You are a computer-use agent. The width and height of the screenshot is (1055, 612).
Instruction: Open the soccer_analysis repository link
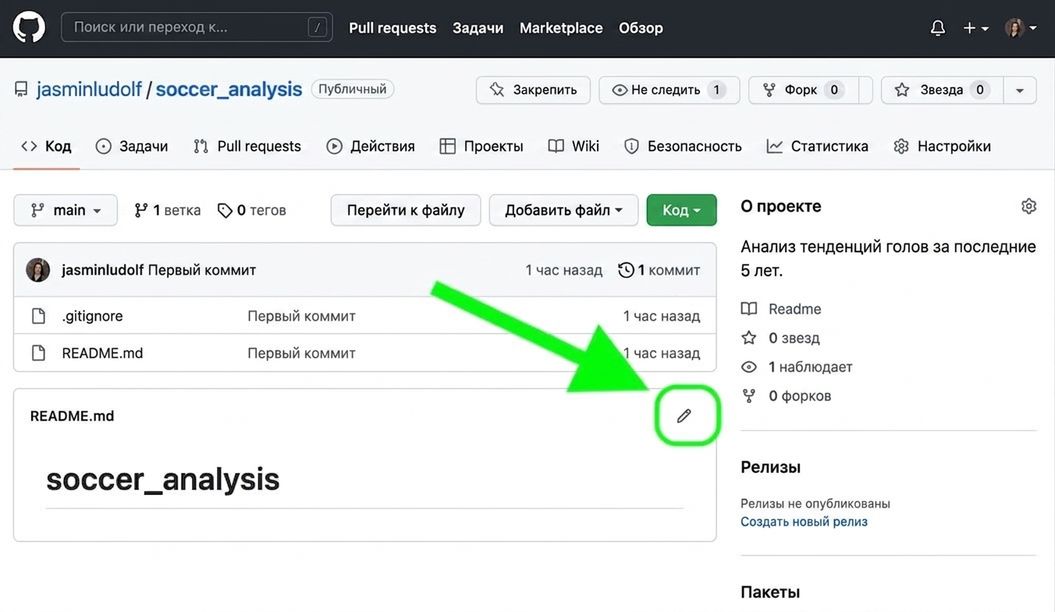tap(229, 89)
